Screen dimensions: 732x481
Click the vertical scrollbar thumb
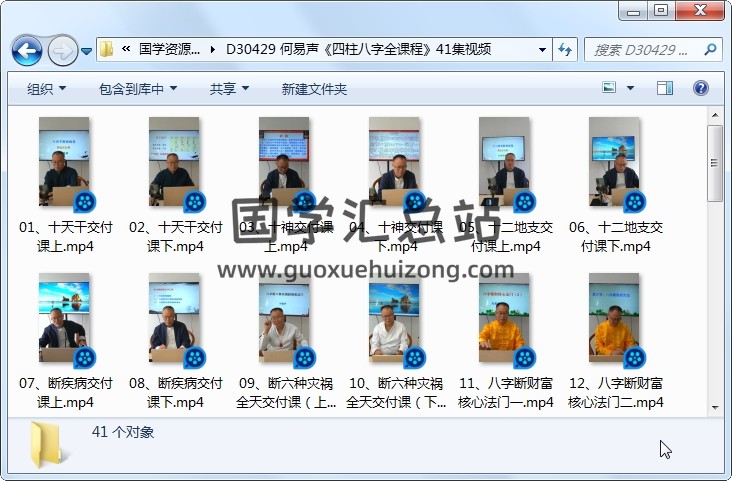click(715, 163)
